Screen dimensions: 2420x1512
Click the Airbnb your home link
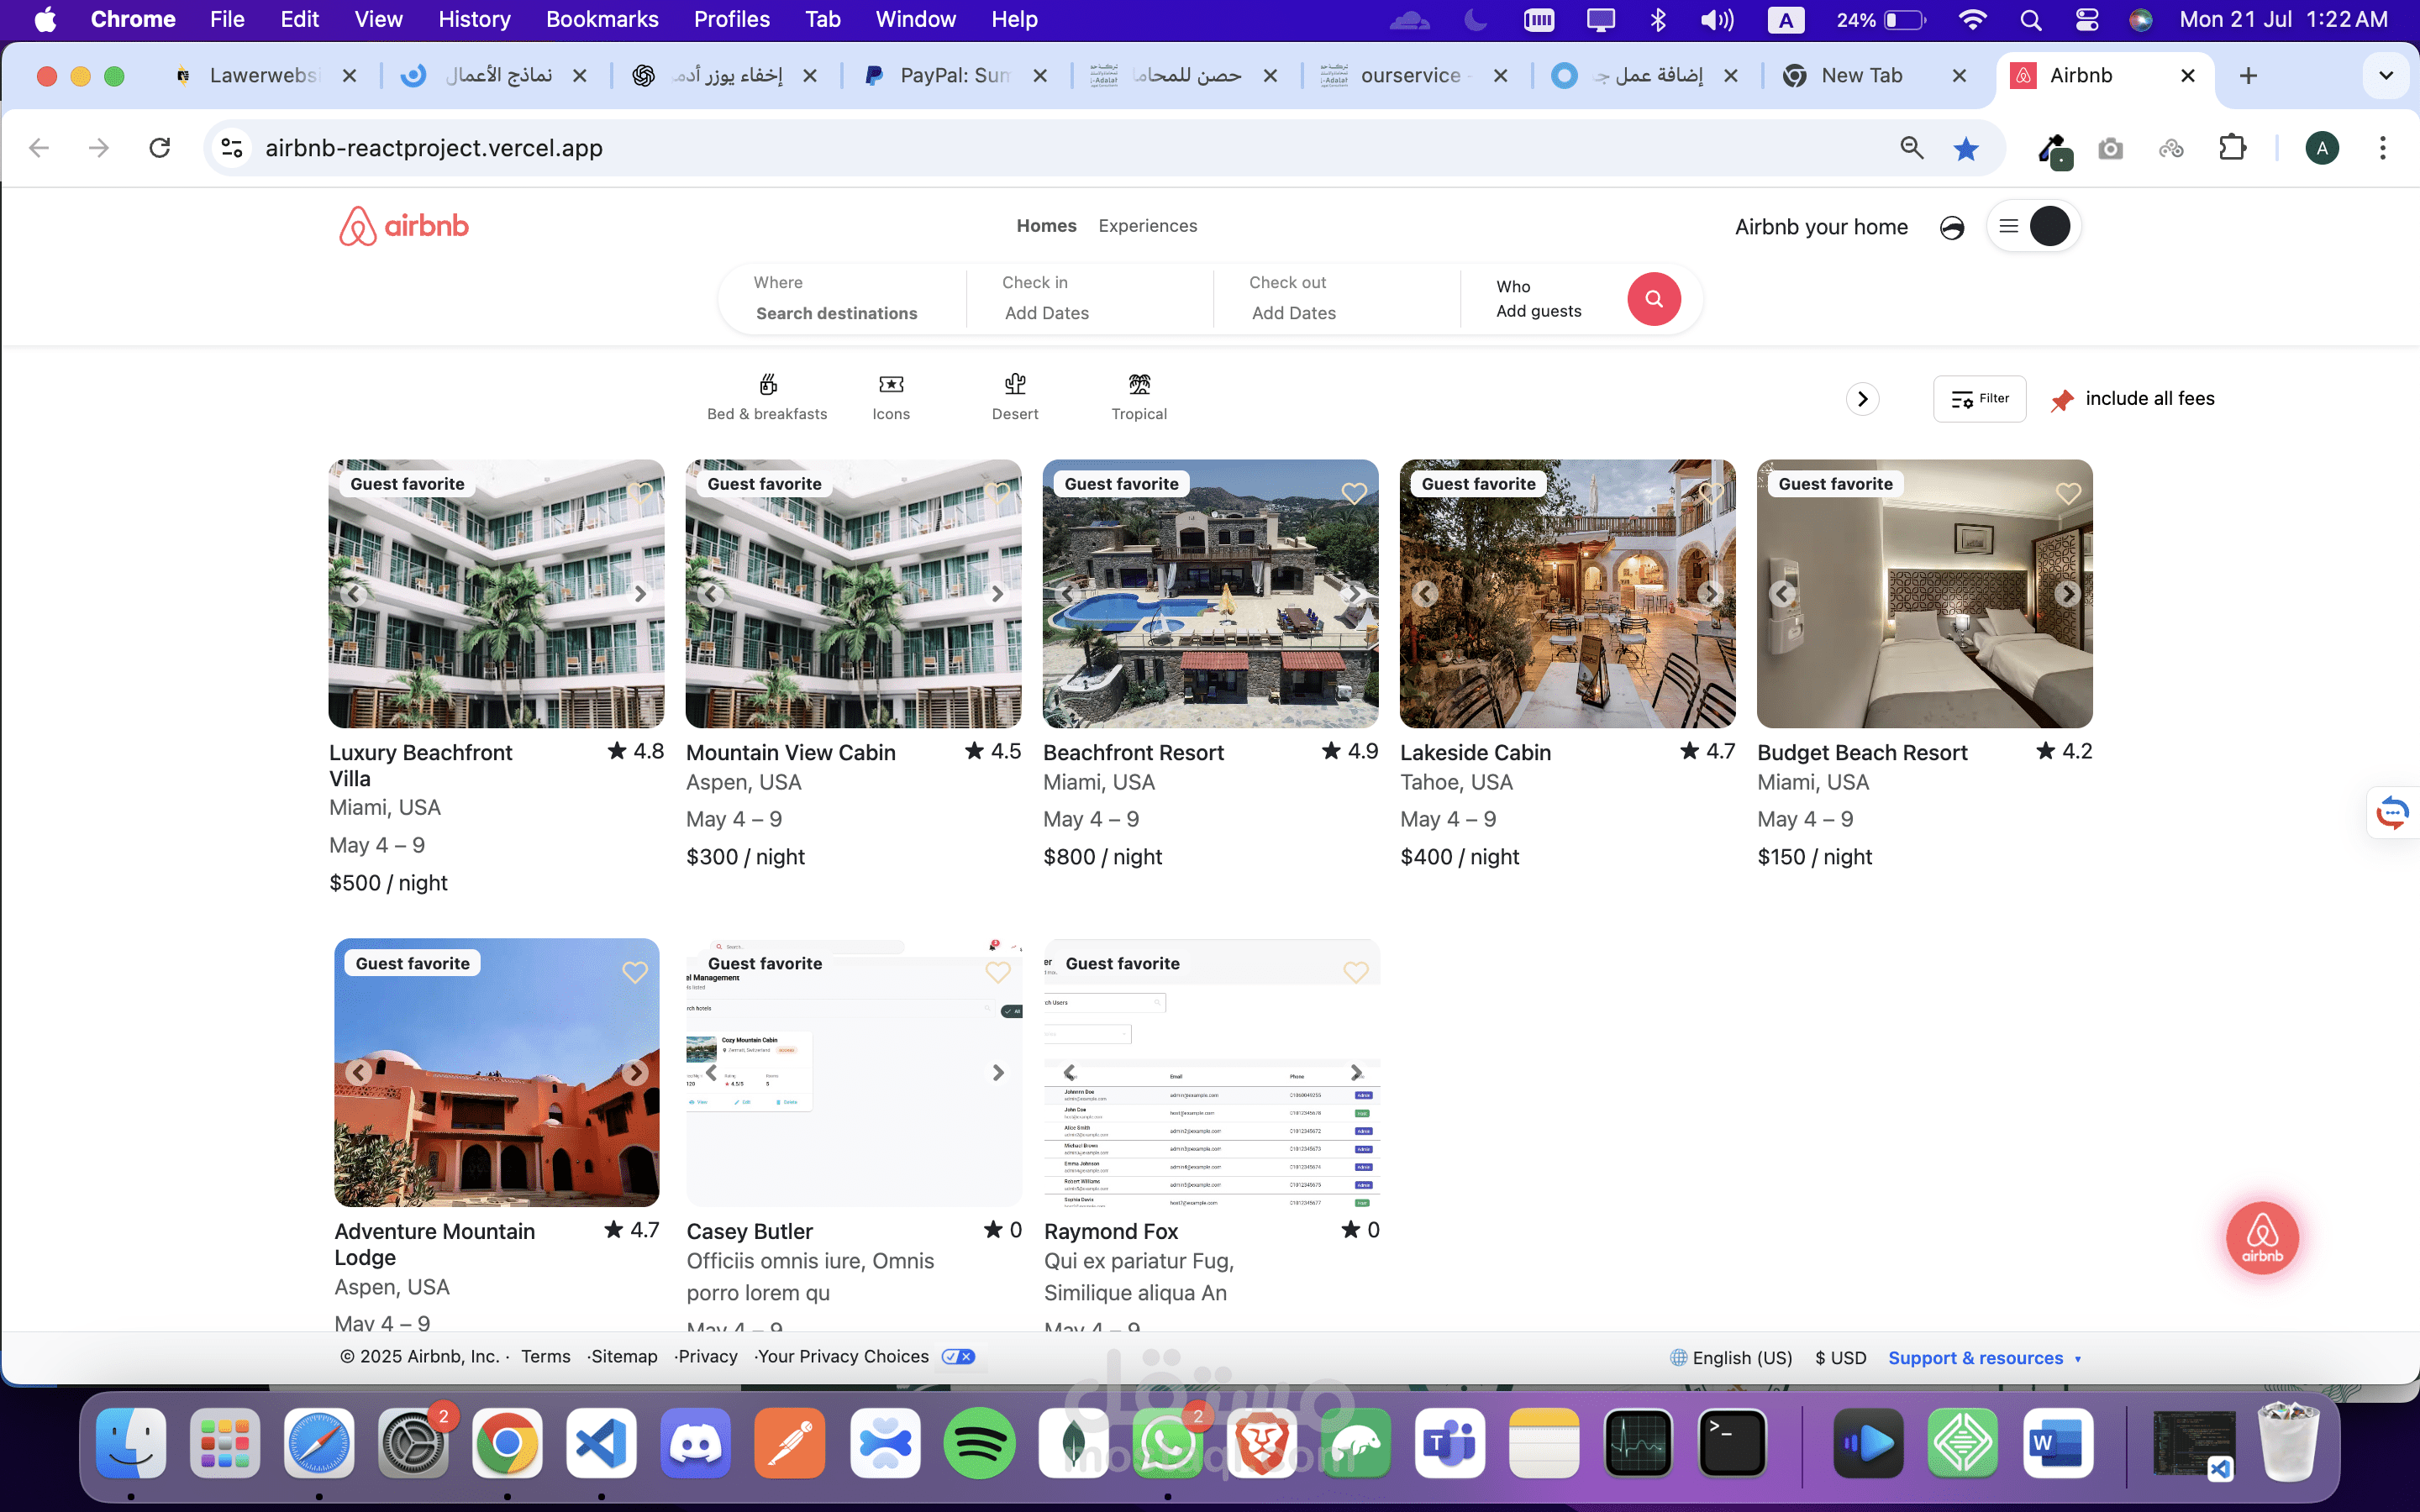(1821, 227)
